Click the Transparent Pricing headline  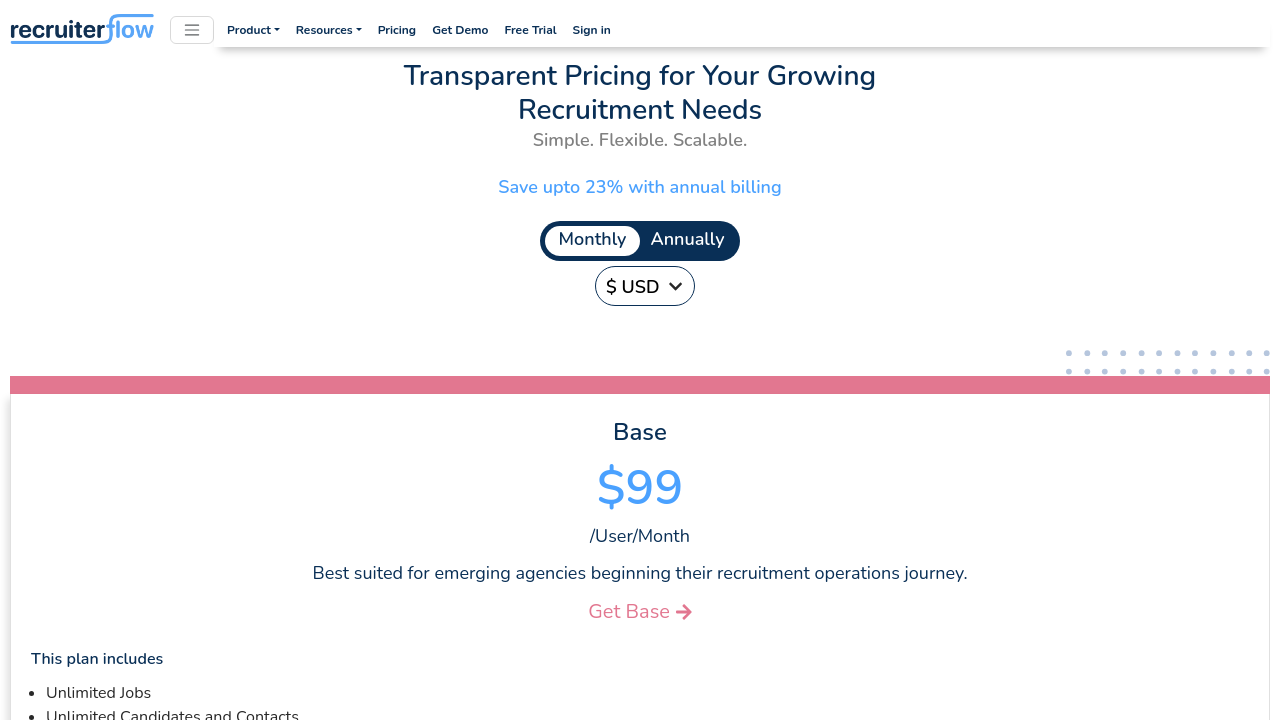tap(640, 92)
